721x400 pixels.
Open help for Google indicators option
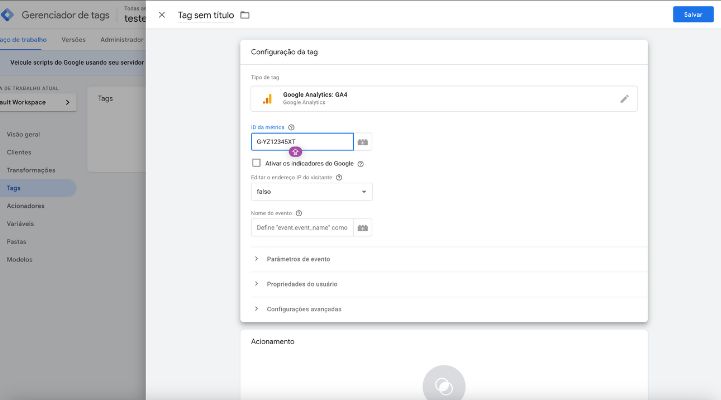(x=360, y=164)
